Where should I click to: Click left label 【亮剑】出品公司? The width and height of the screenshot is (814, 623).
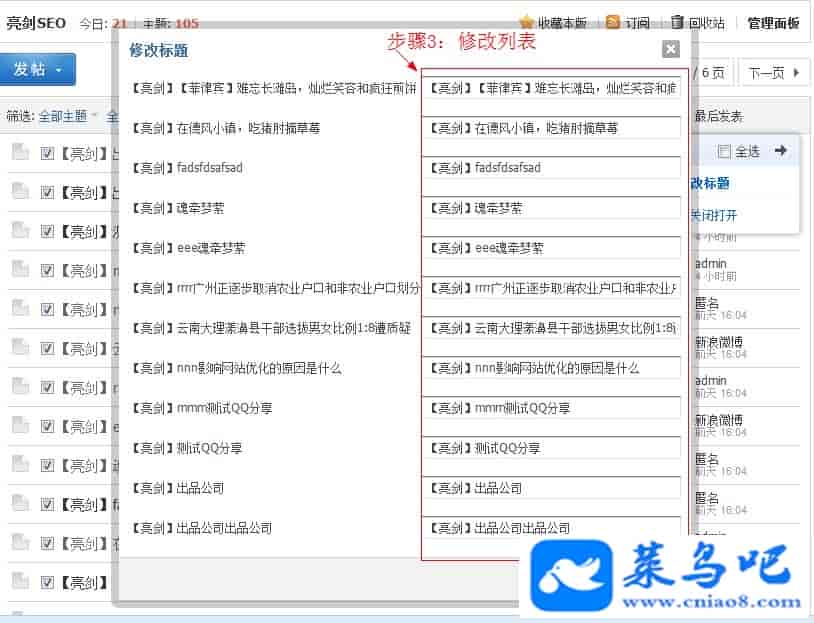point(177,487)
